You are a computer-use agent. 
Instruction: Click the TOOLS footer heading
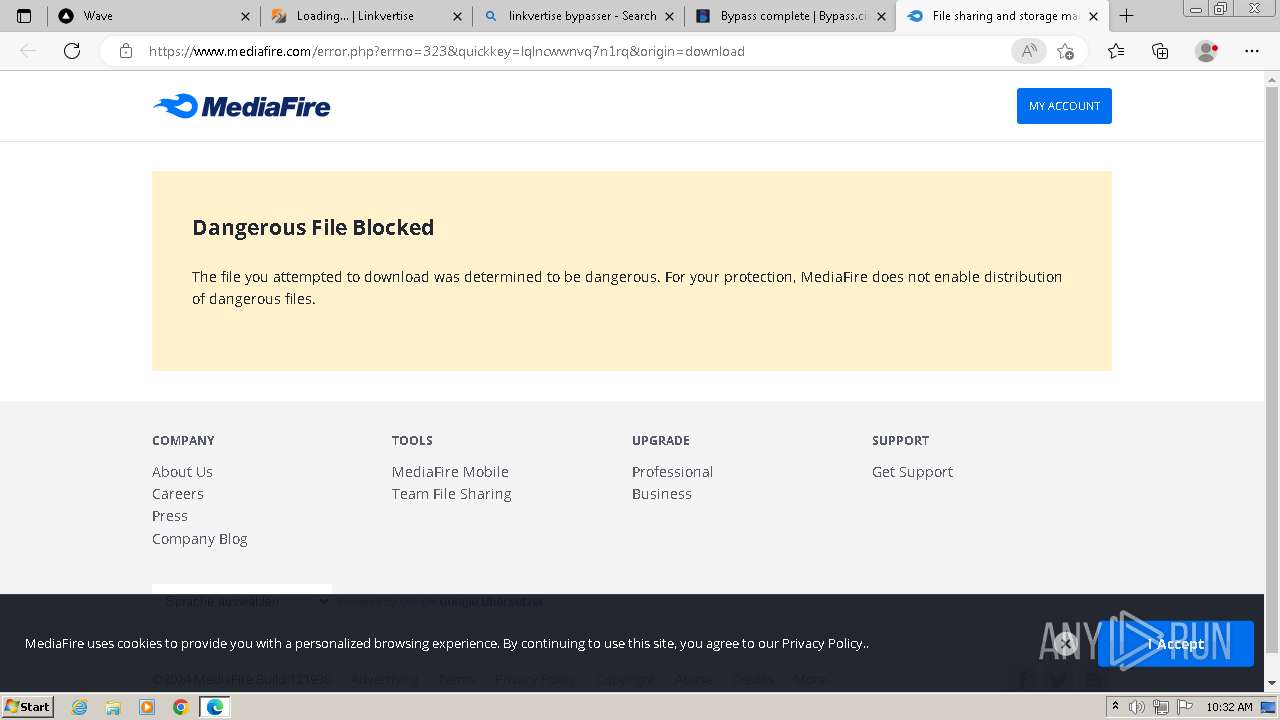[x=412, y=440]
